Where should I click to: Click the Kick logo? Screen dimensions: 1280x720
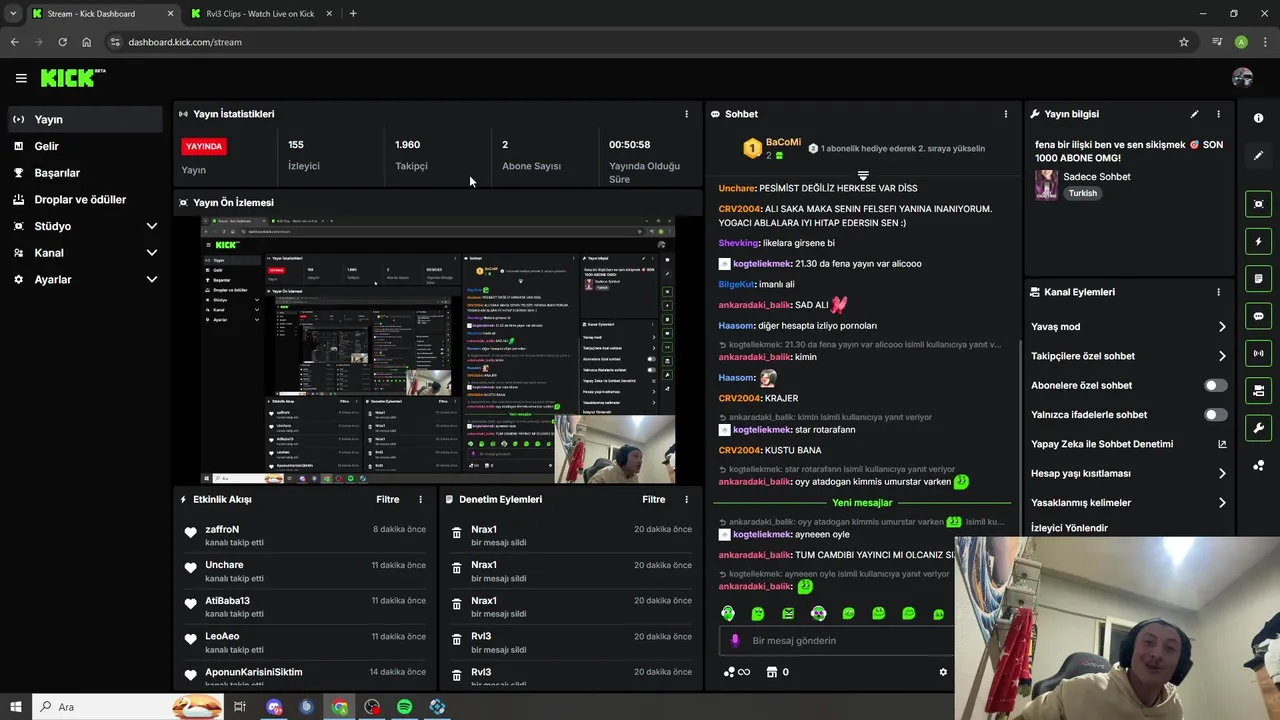tap(73, 78)
